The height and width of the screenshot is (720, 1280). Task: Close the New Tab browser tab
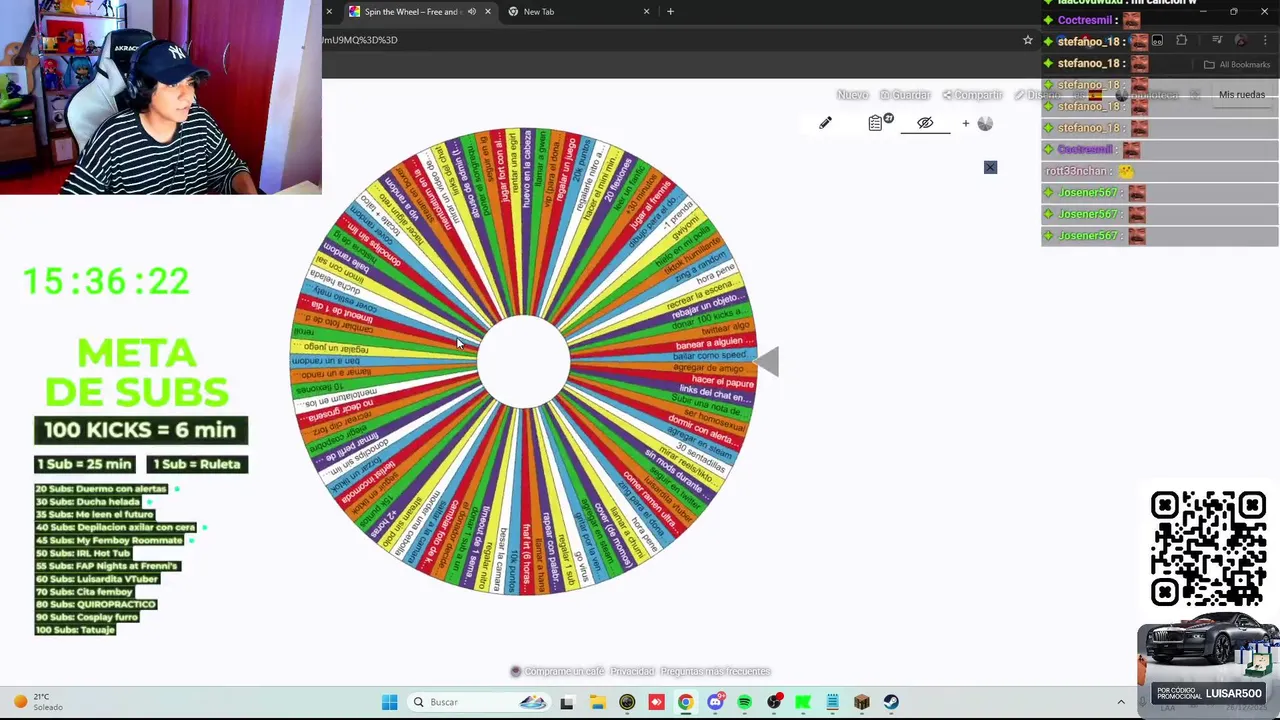tap(646, 12)
